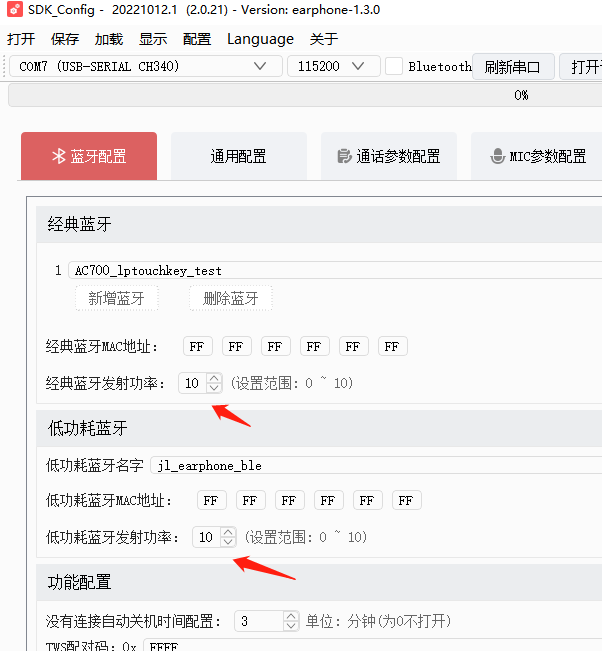The height and width of the screenshot is (651, 602).
Task: Edit the TWS配对码 FFFF field
Action: click(x=373, y=646)
